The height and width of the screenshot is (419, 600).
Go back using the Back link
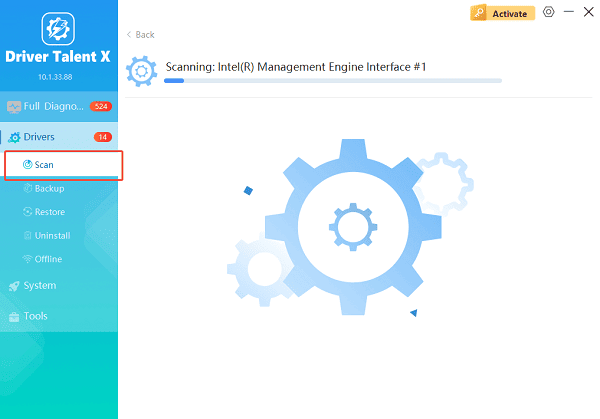click(x=141, y=35)
